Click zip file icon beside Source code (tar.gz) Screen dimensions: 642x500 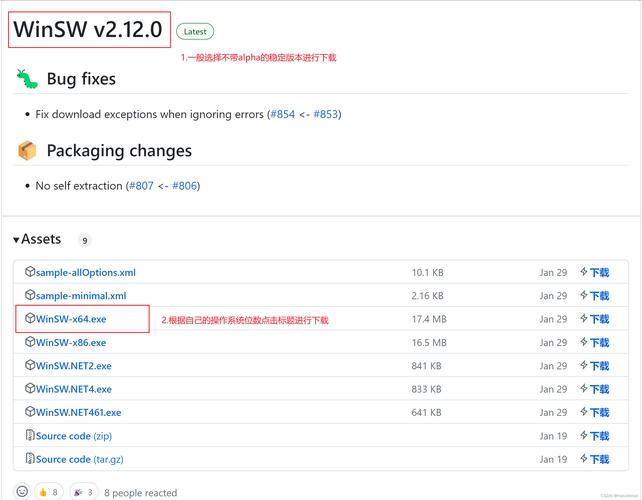(x=30, y=458)
